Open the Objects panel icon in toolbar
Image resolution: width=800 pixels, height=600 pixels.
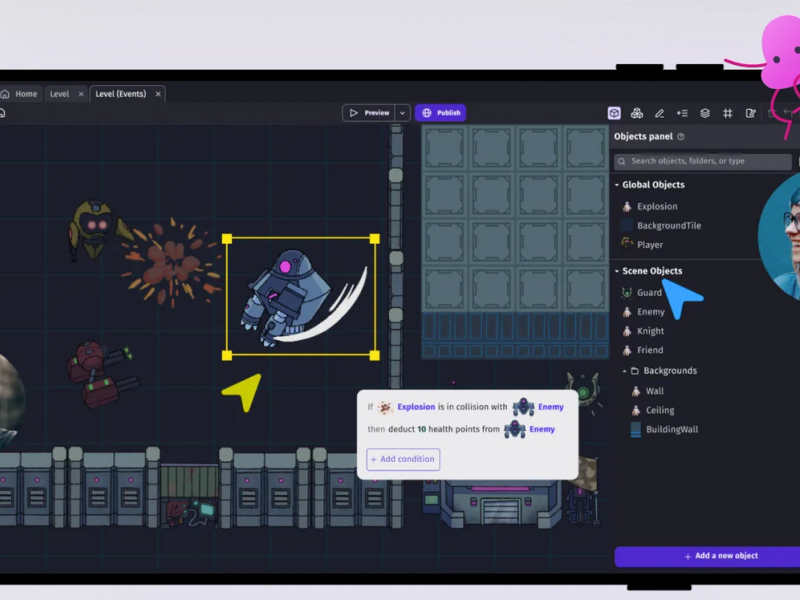coord(614,113)
